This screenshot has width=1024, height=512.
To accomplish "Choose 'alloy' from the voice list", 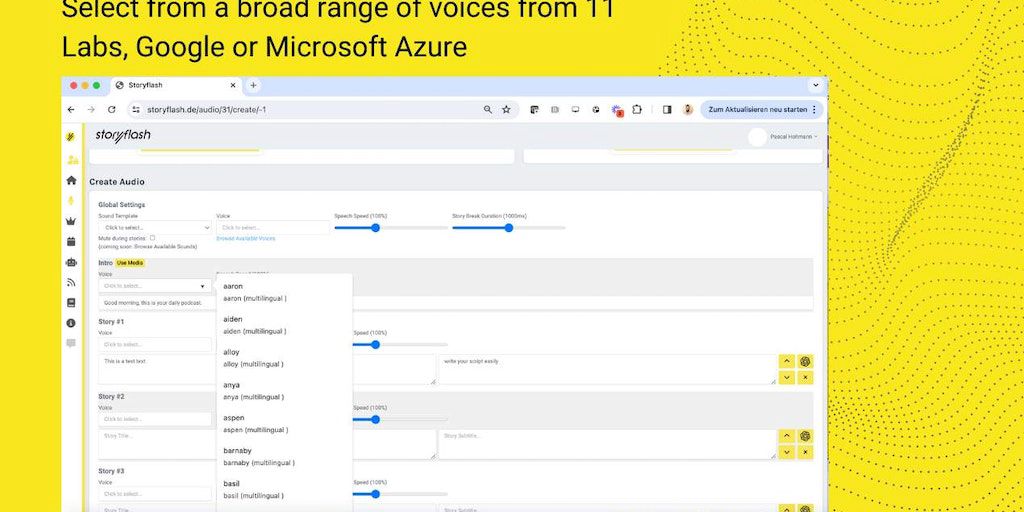I will [x=232, y=352].
